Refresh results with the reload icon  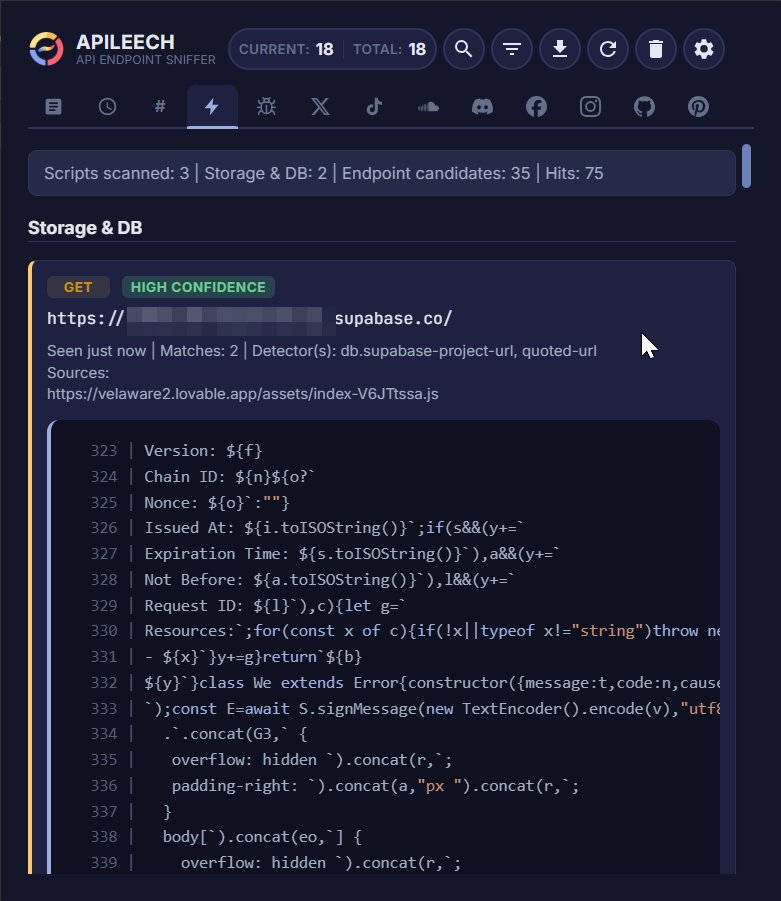(x=608, y=49)
